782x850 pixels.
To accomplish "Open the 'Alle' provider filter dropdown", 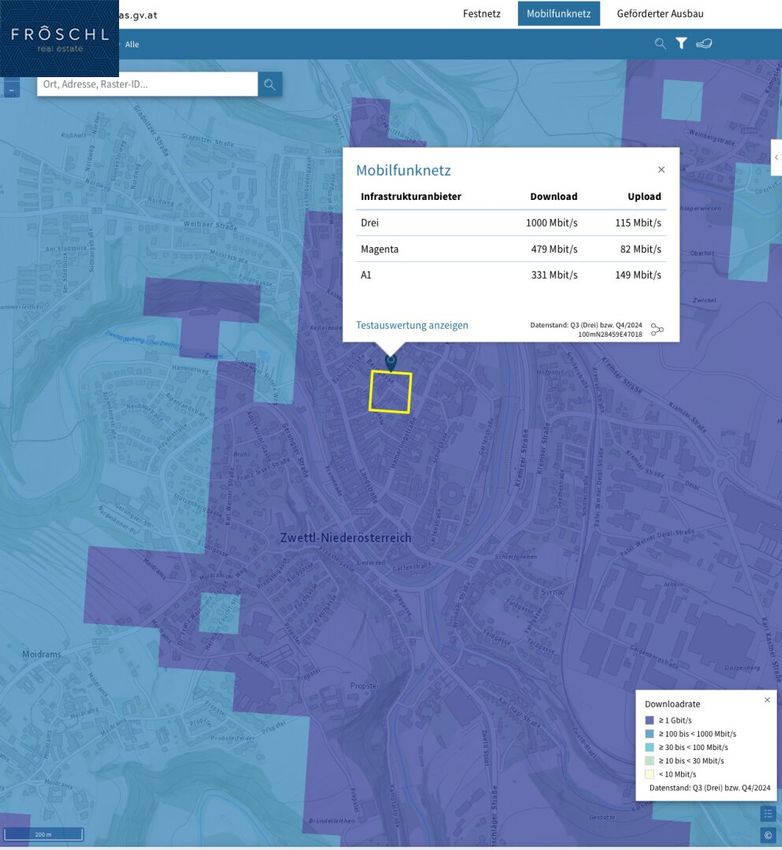I will coord(132,45).
